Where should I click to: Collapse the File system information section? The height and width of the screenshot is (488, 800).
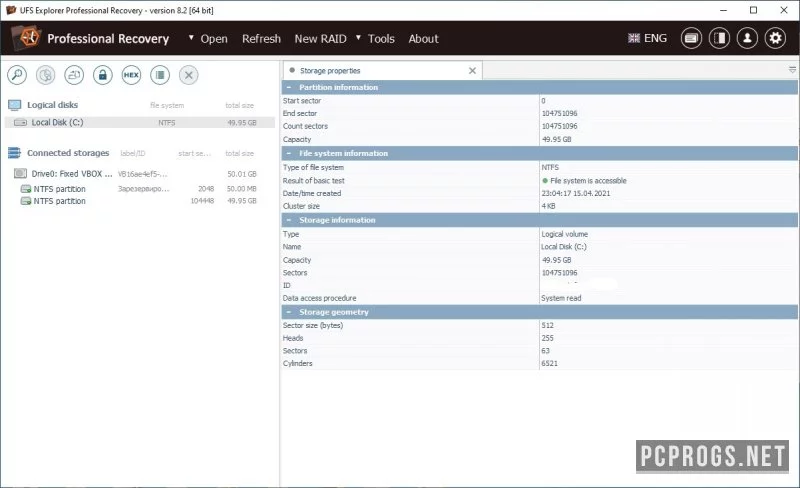(289, 153)
